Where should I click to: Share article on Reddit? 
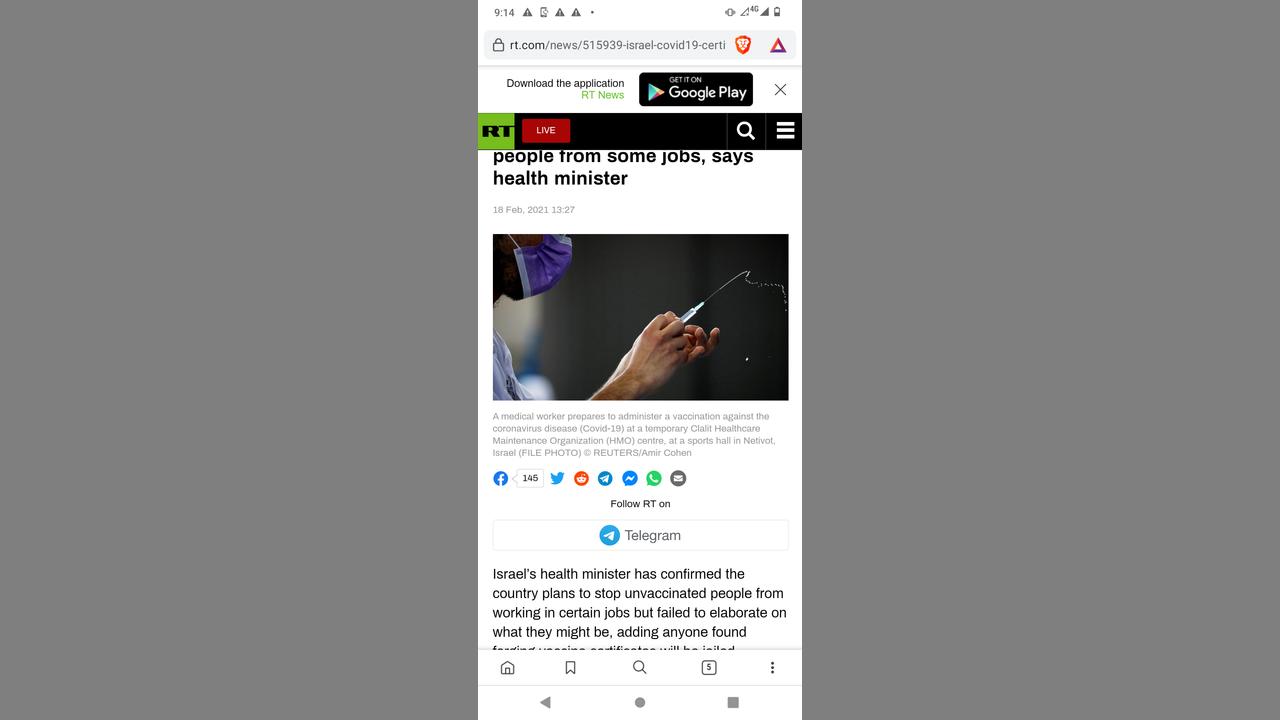tap(581, 478)
